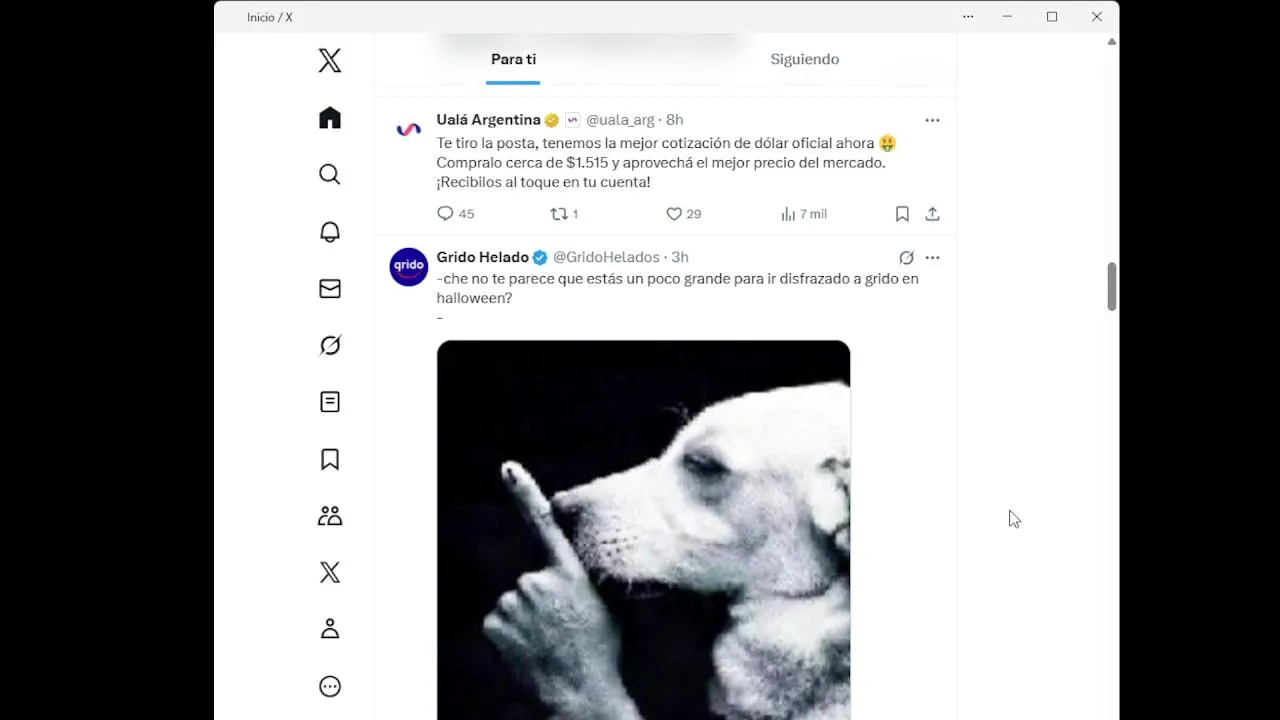The height and width of the screenshot is (720, 1280).
Task: Open the Profile page icon
Action: [x=330, y=629]
